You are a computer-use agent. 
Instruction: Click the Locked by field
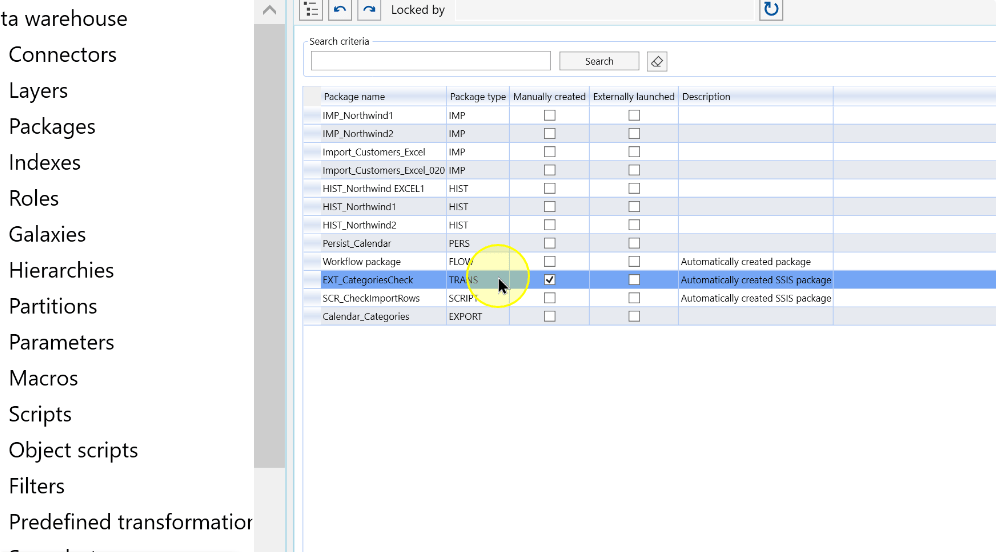[x=605, y=10]
